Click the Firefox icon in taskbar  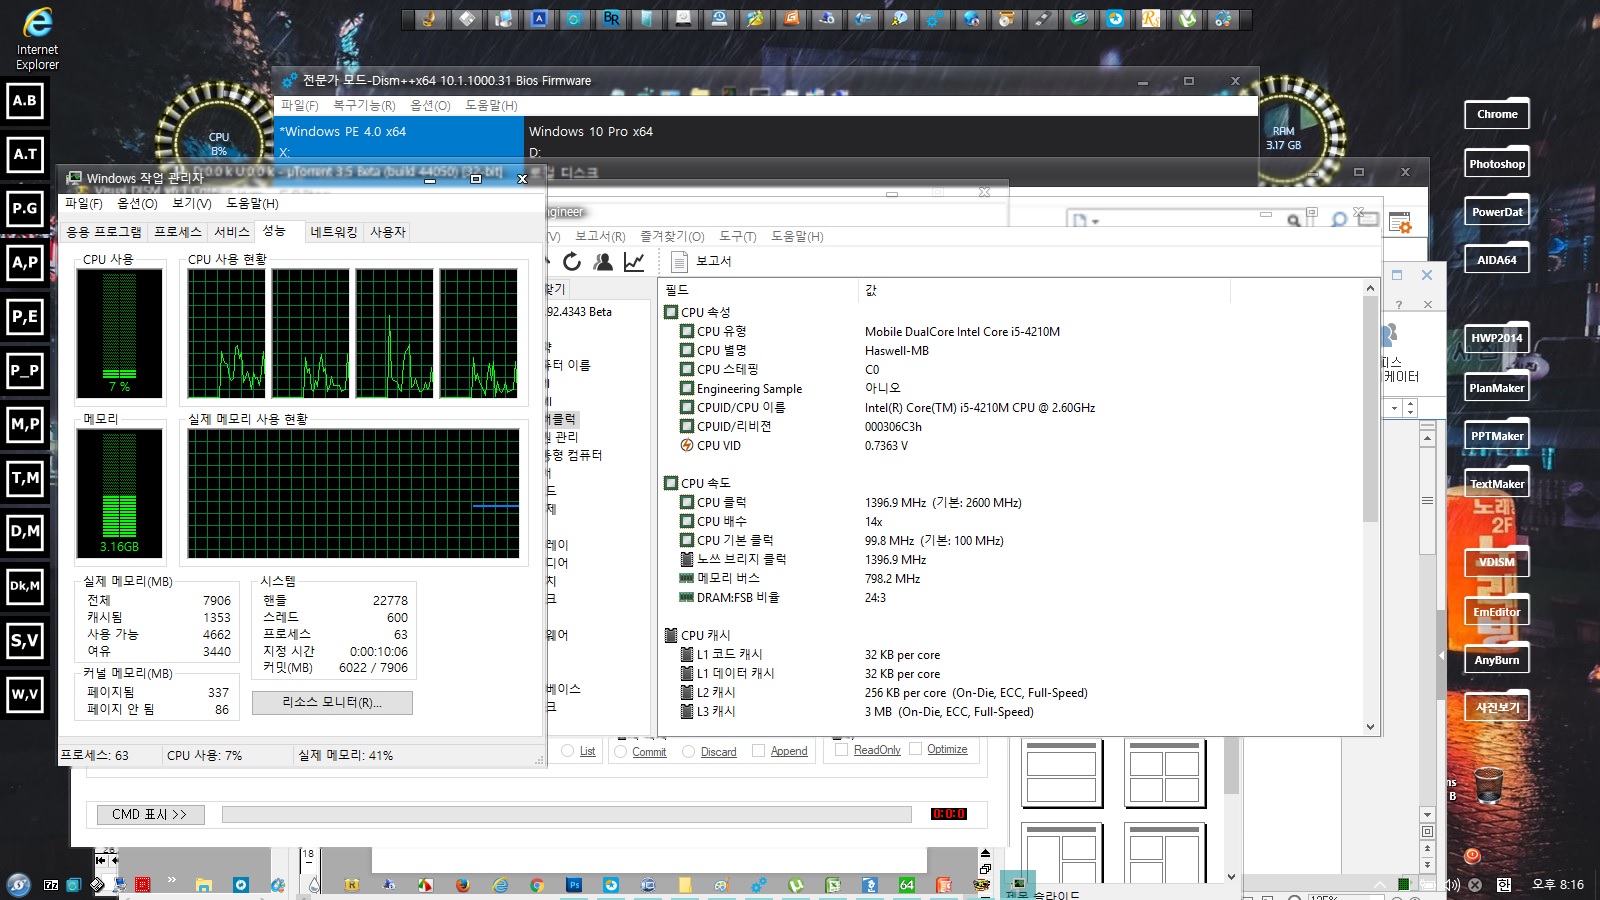462,885
